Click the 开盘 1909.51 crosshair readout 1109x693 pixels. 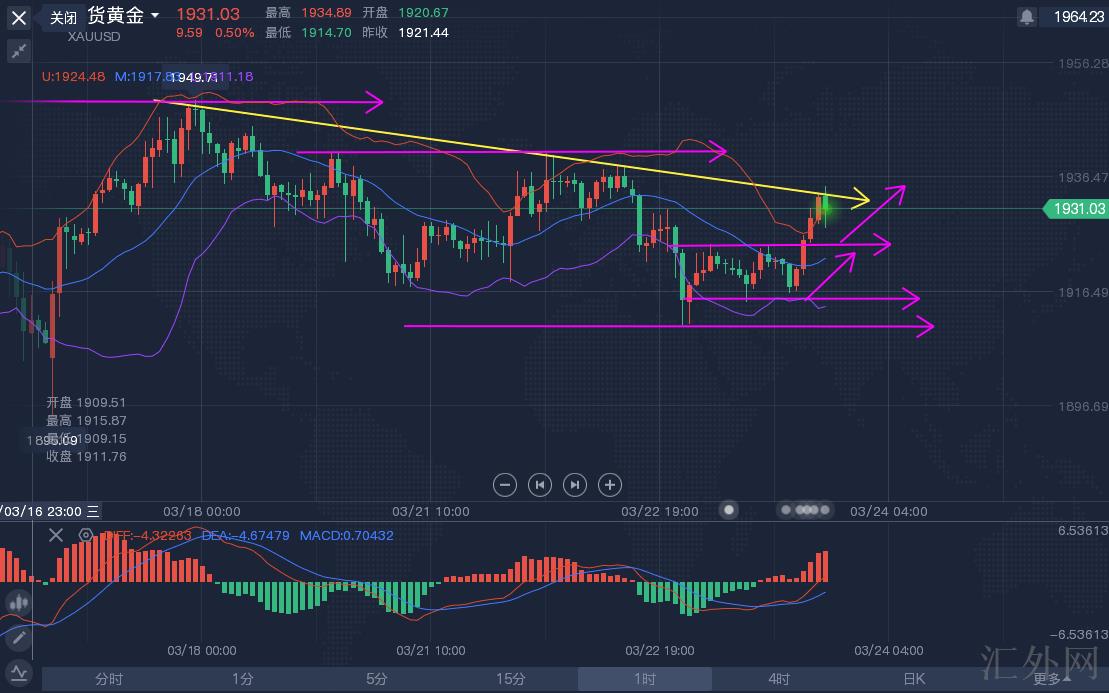86,402
